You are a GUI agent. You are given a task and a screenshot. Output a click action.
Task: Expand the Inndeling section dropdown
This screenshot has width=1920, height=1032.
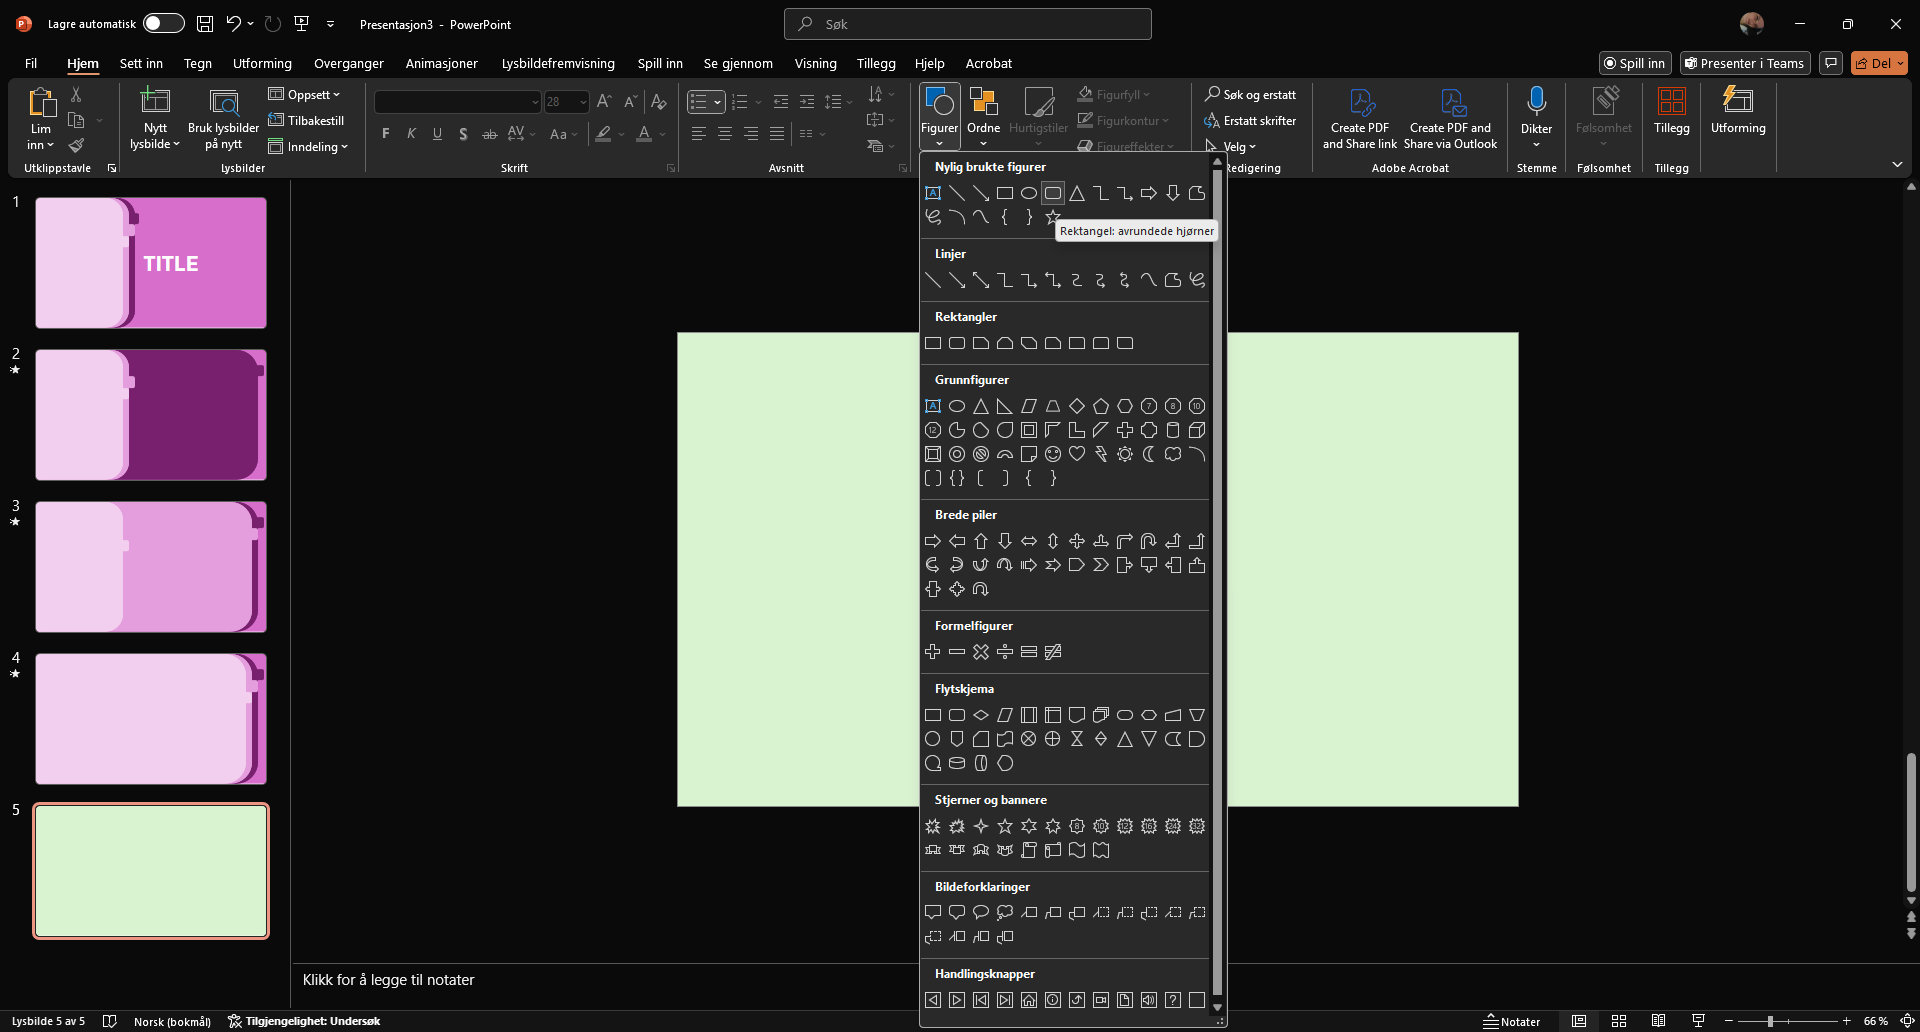tap(309, 147)
